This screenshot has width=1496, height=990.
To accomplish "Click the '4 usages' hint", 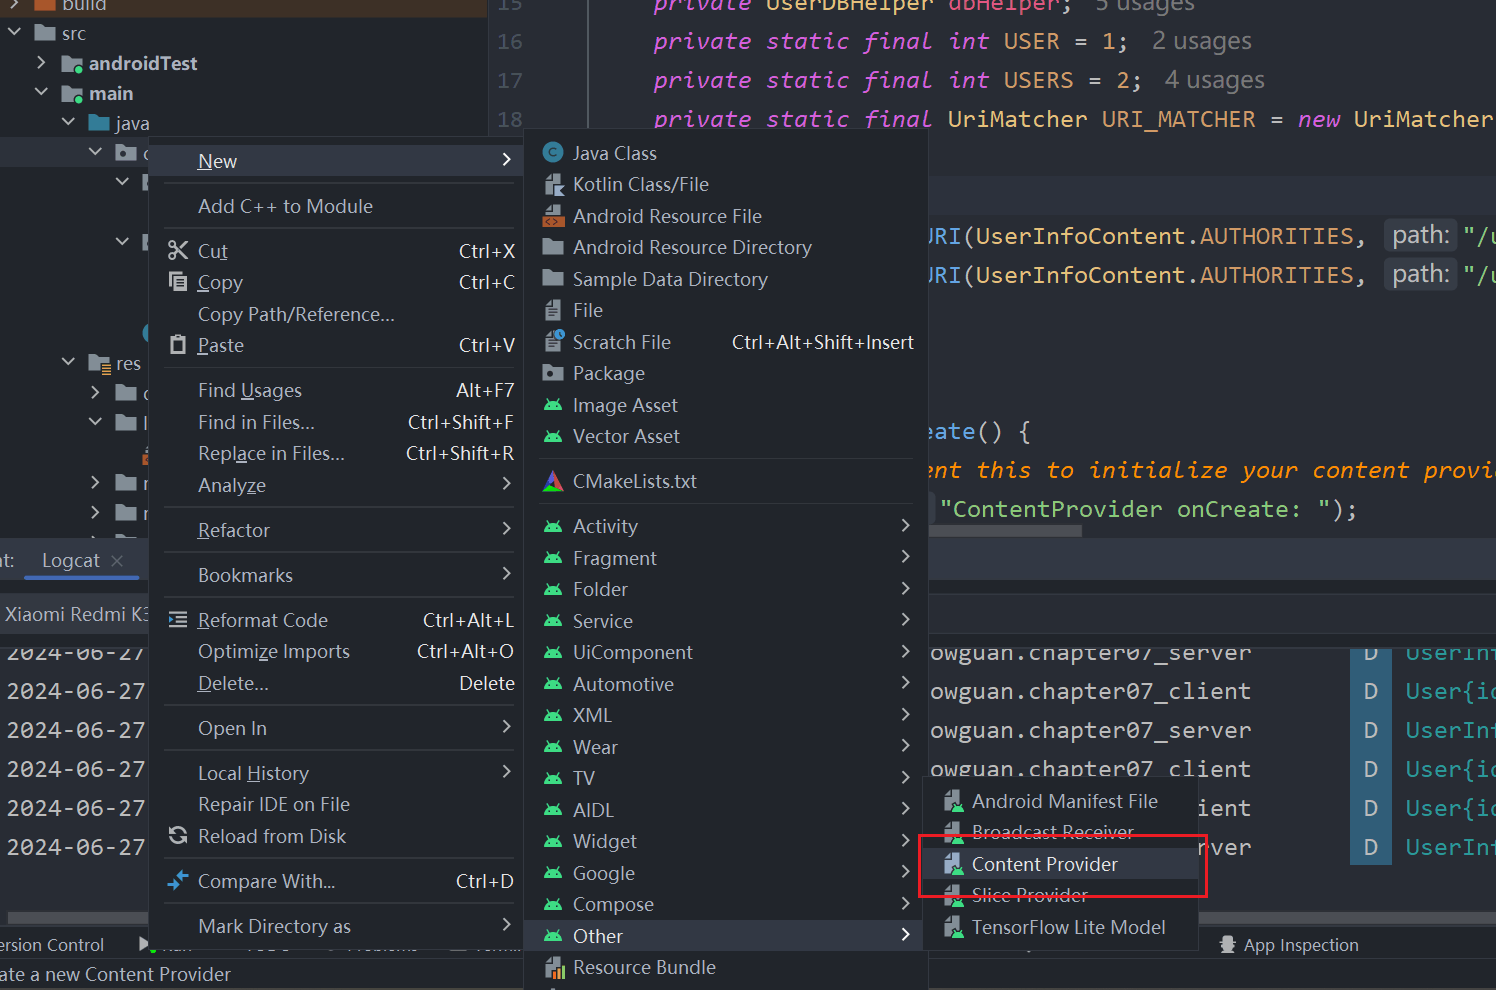I will 1214,80.
